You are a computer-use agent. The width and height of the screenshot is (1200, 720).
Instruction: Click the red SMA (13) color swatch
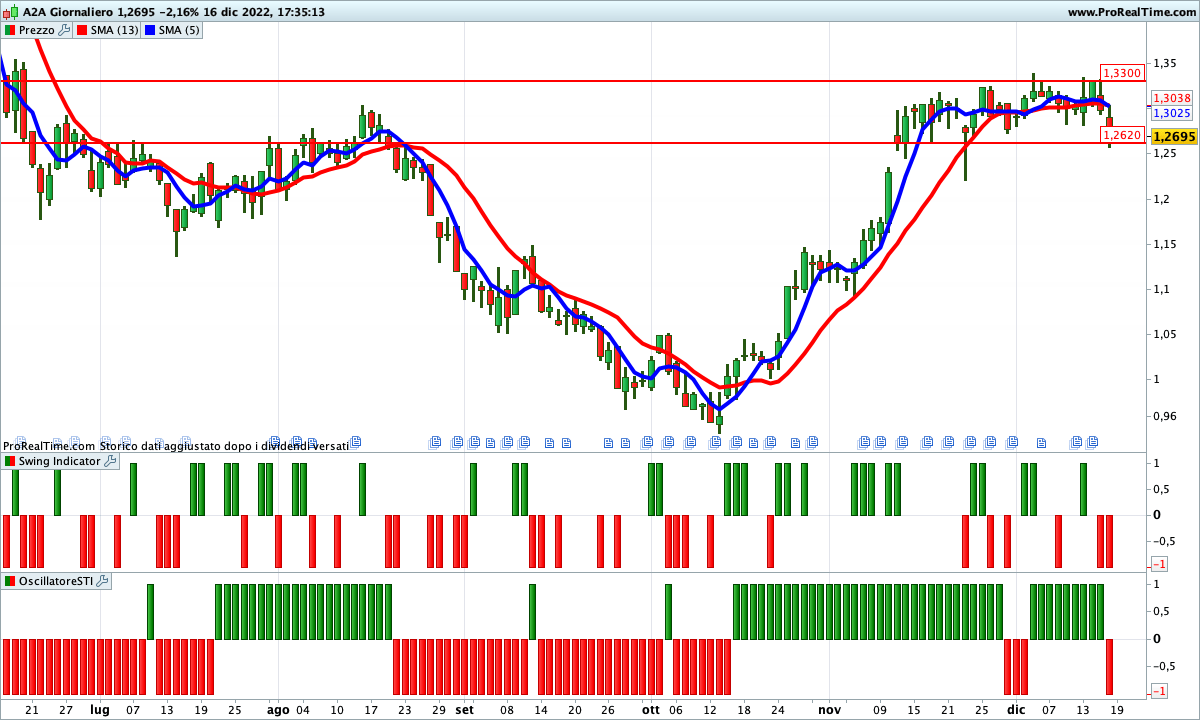pos(82,30)
